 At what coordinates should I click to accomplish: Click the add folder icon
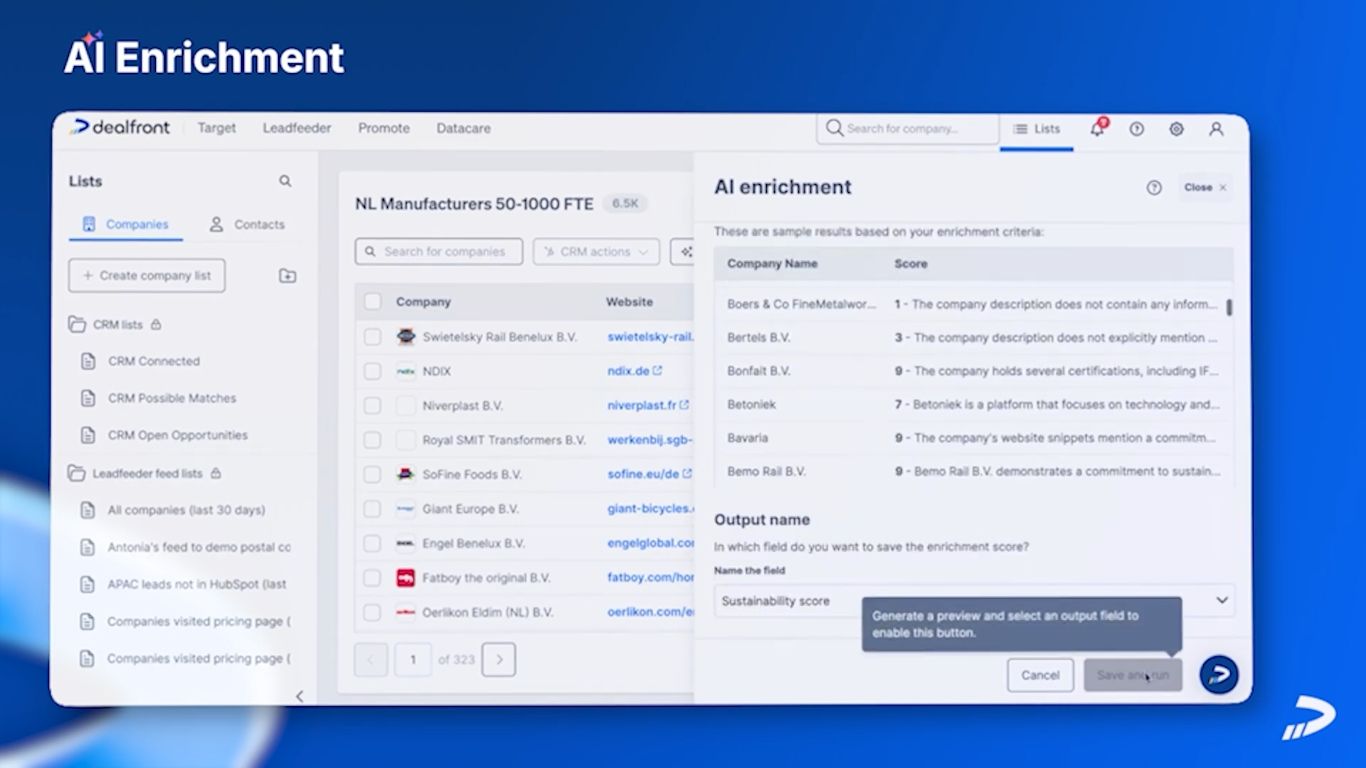pyautogui.click(x=287, y=276)
